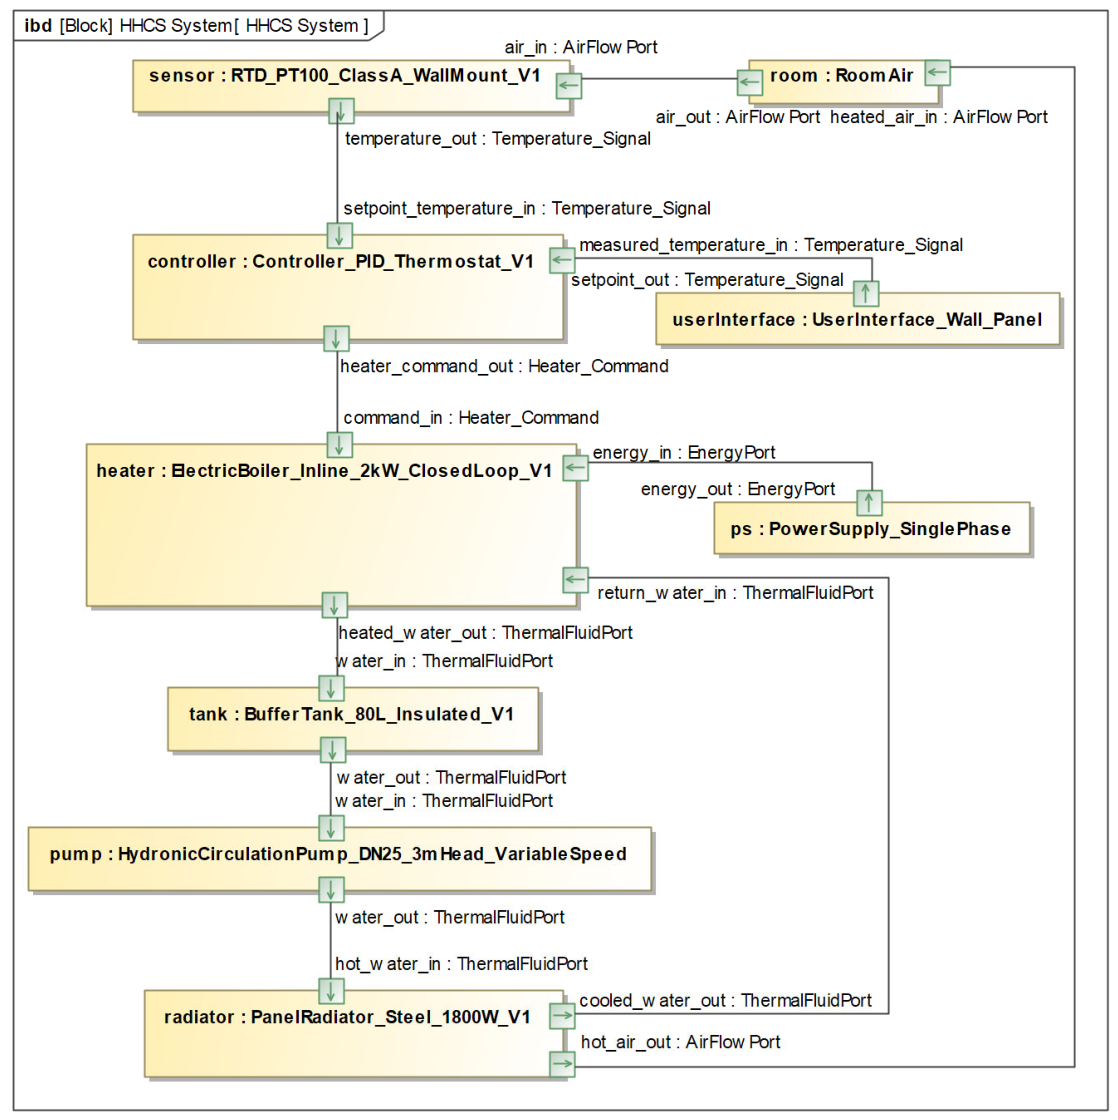Select the 'return_water_in : ThermalFluidPort' label text

tap(735, 593)
